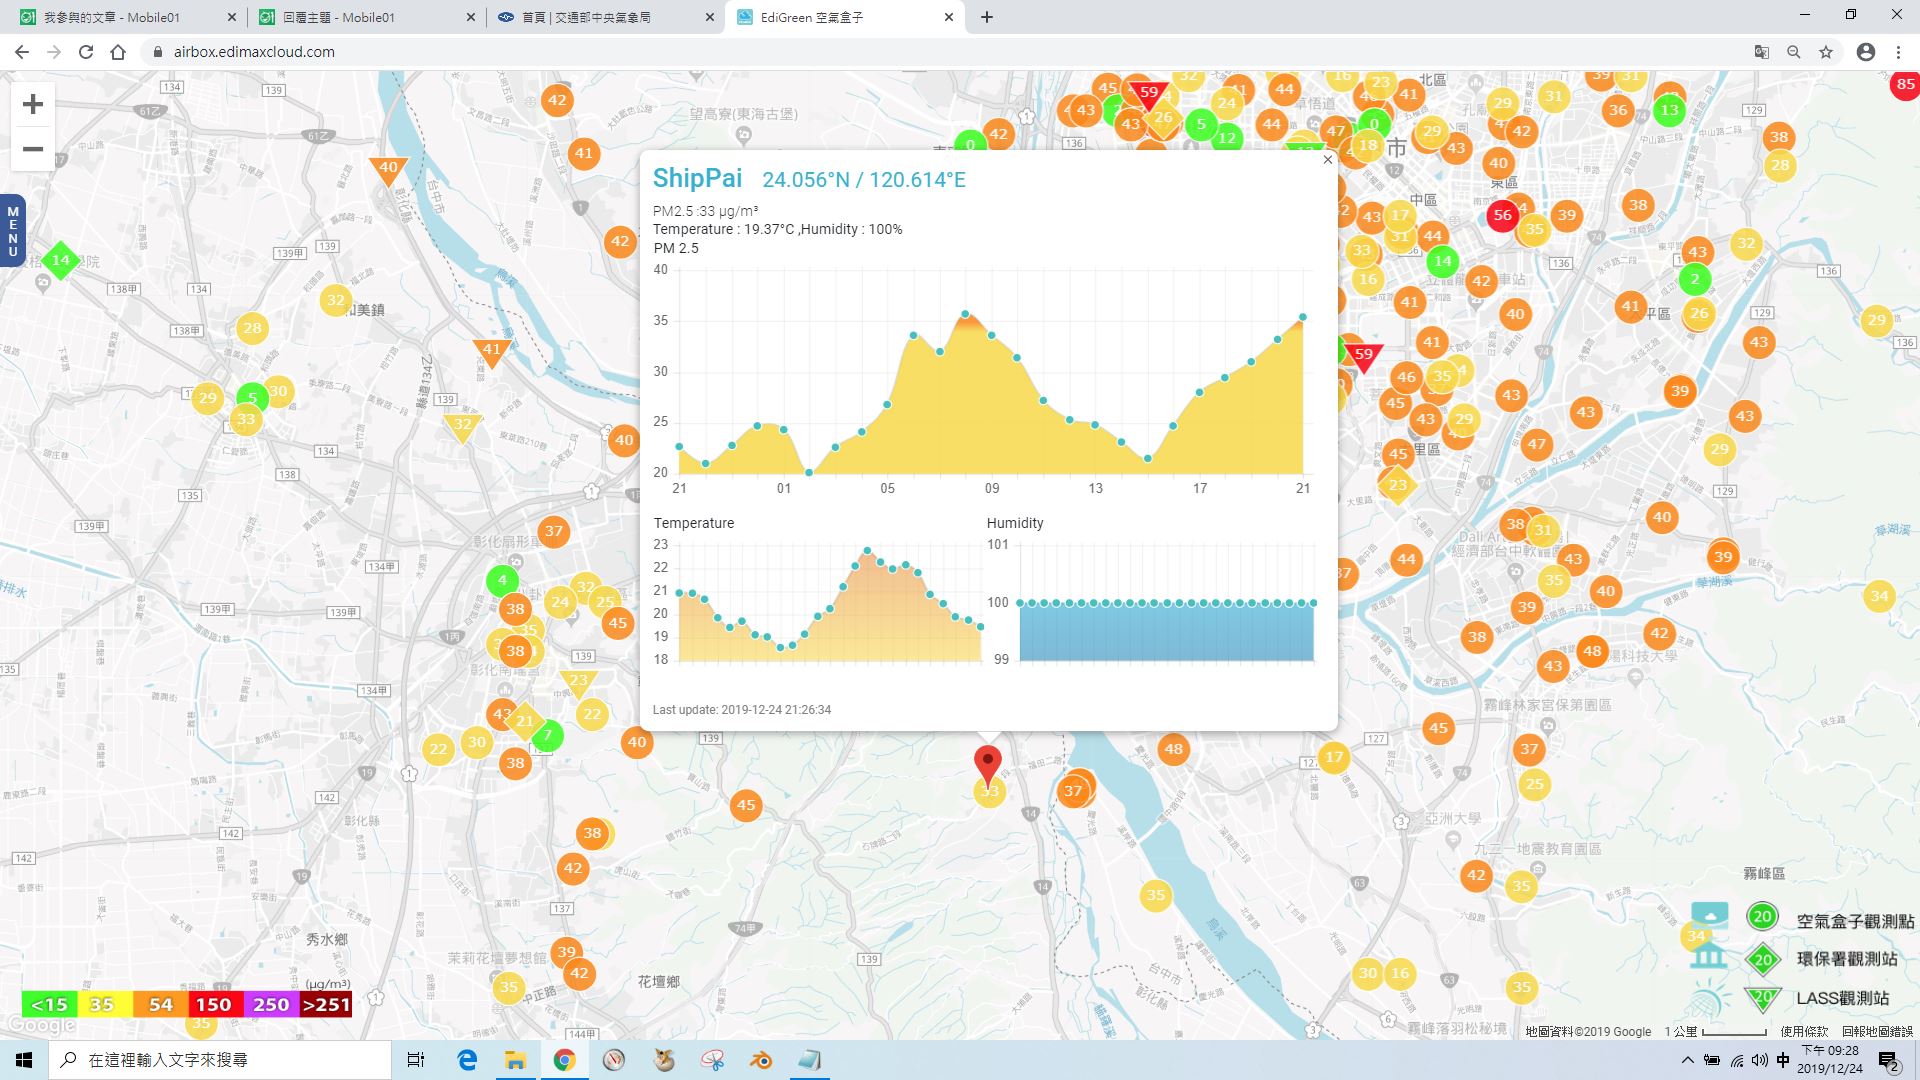Image resolution: width=1920 pixels, height=1080 pixels.
Task: Zoom out the map with the minus button
Action: (33, 150)
